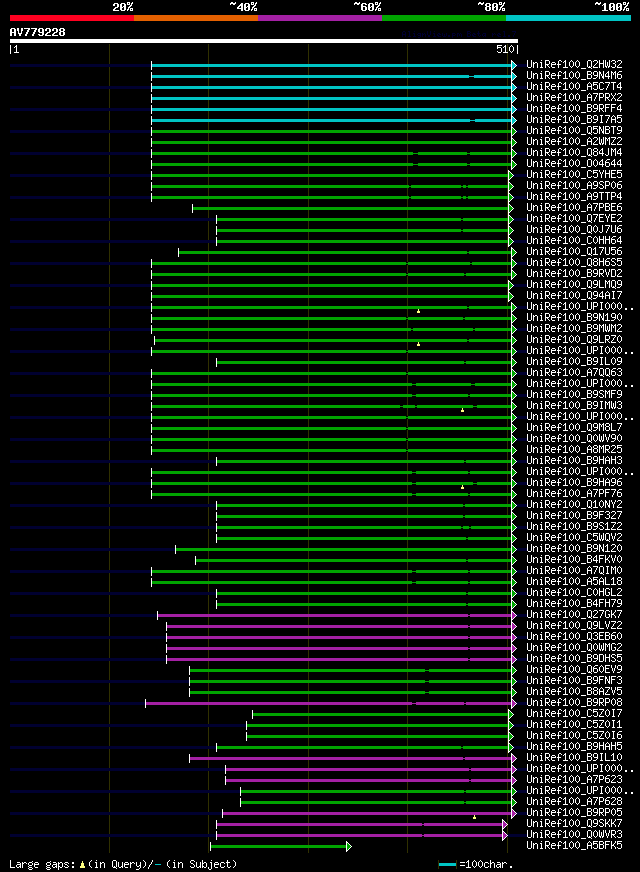
Task: Choose the UniRef100_O04644 entry
Action: point(574,164)
